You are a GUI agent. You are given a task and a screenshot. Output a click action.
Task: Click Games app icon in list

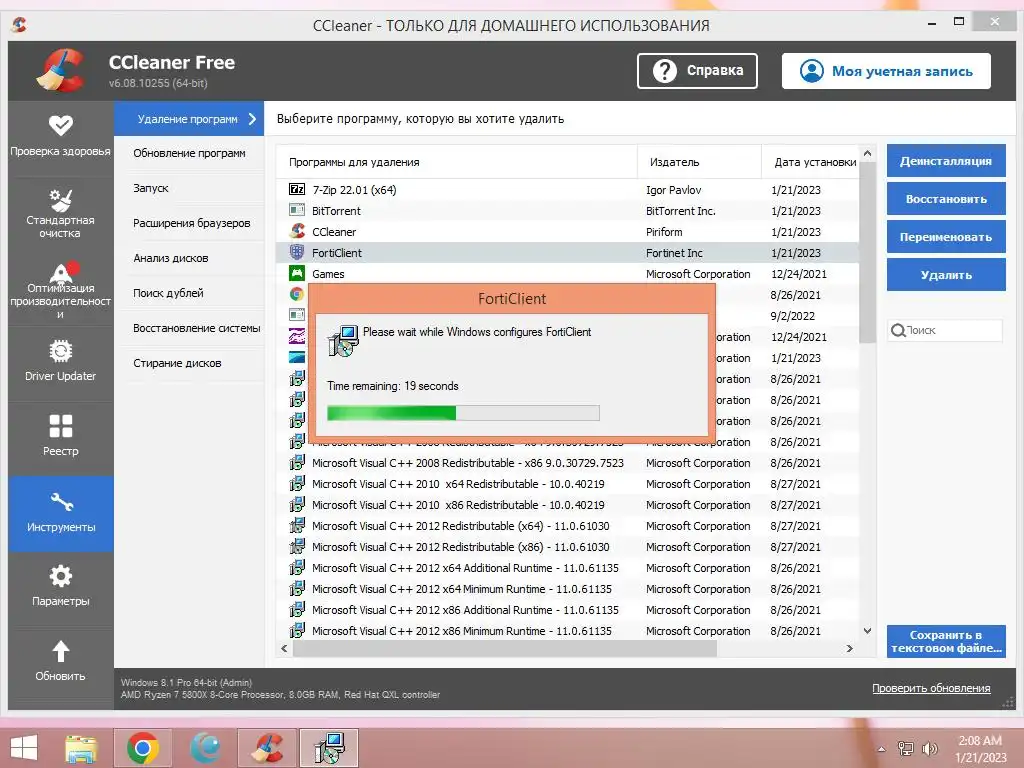[297, 273]
